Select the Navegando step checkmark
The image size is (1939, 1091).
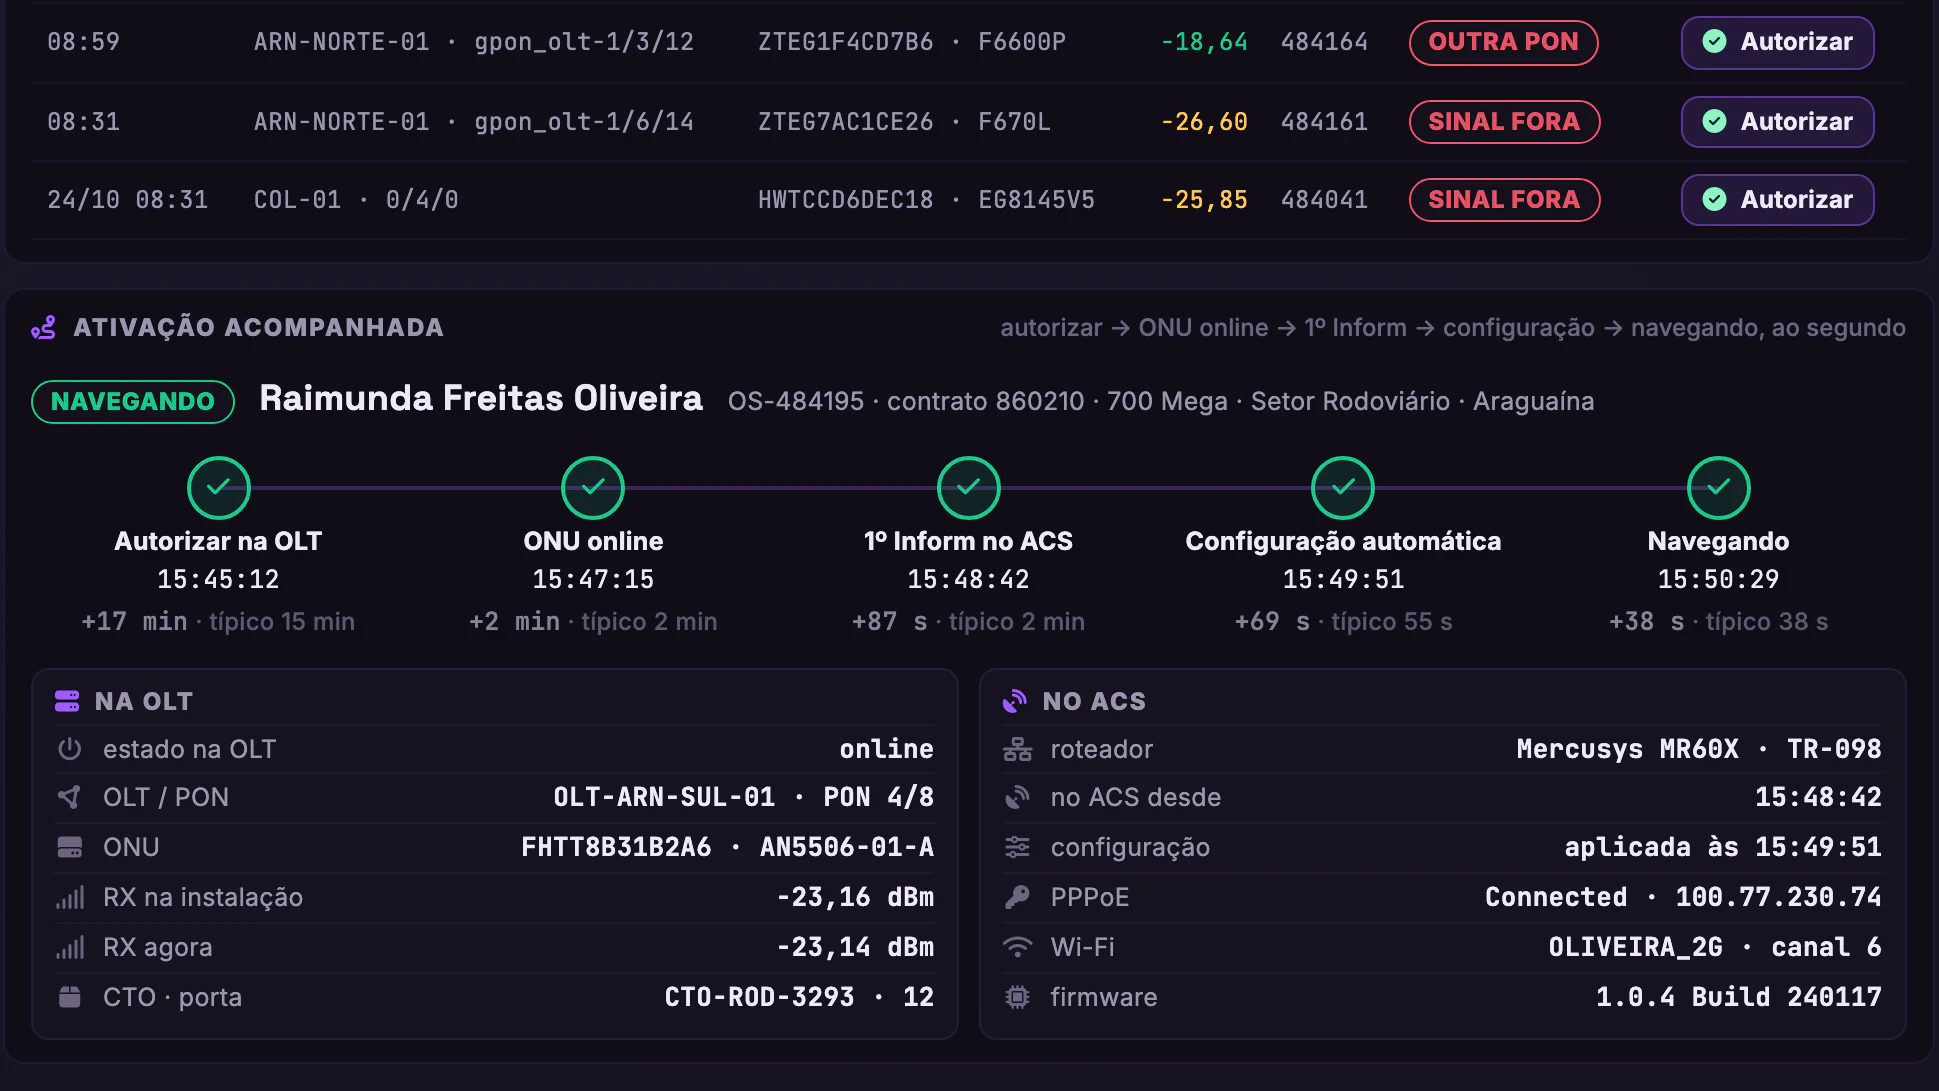point(1718,488)
